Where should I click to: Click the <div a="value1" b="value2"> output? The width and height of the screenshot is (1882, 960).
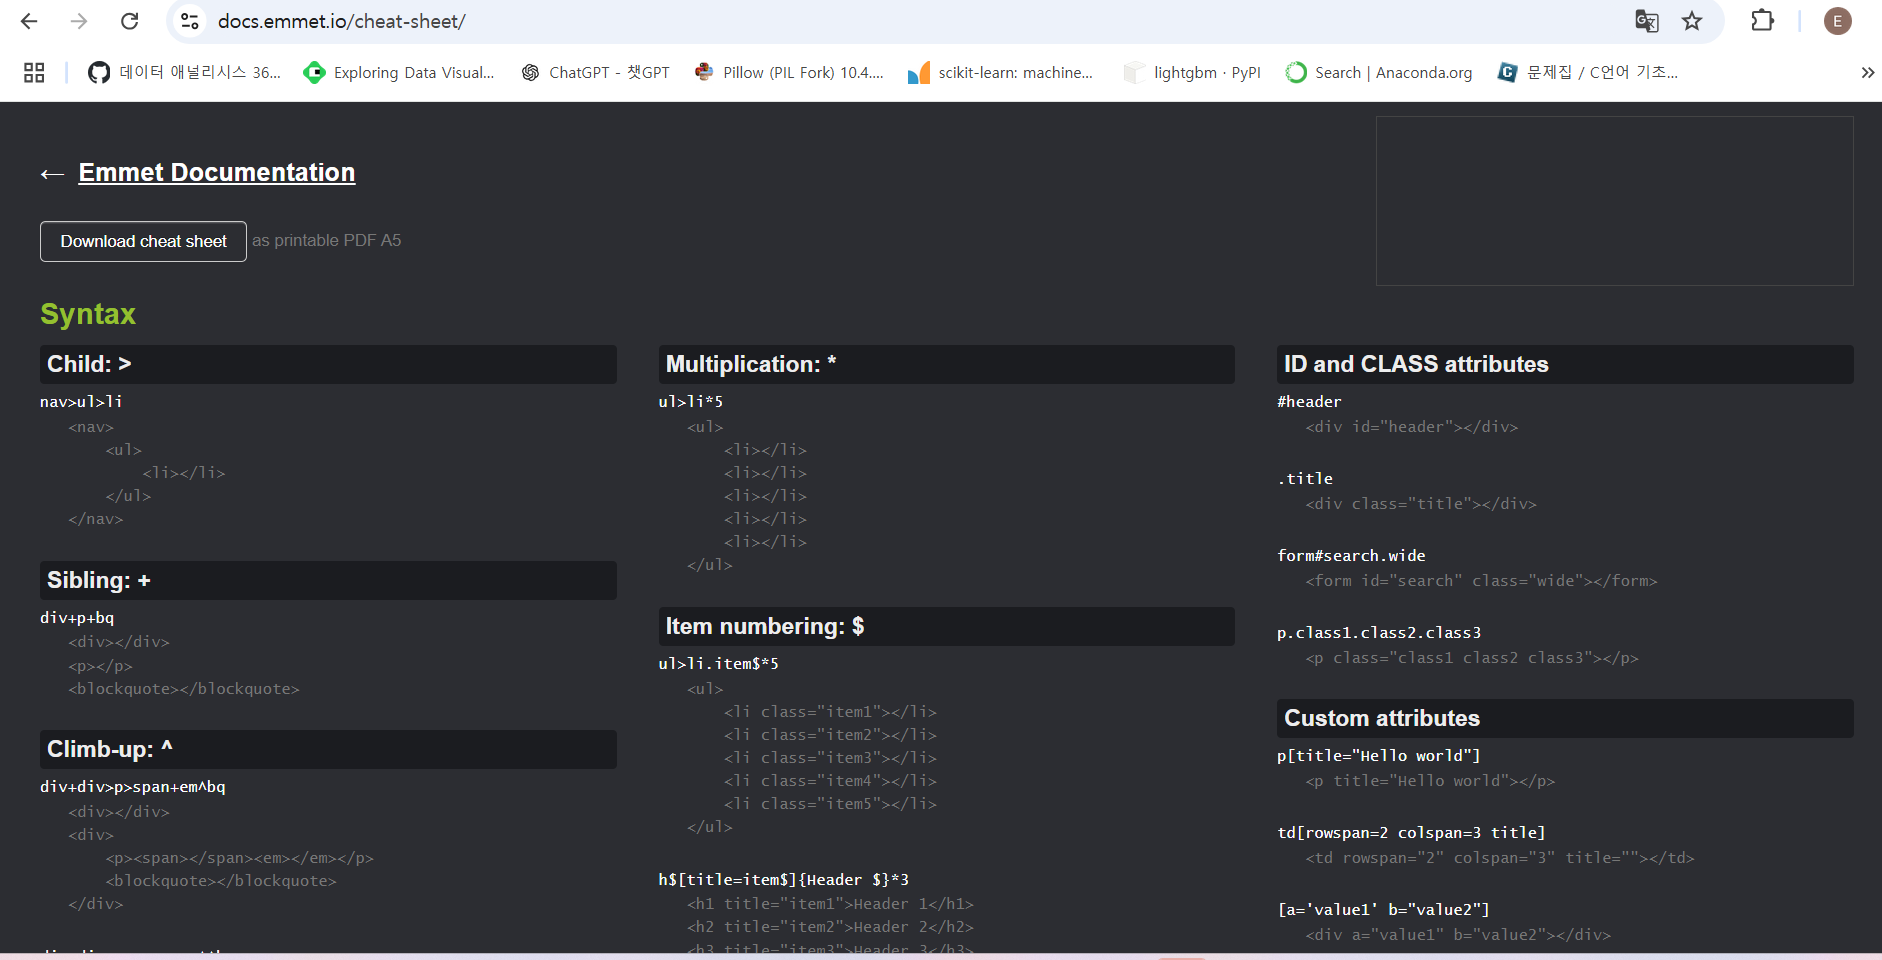click(1458, 935)
